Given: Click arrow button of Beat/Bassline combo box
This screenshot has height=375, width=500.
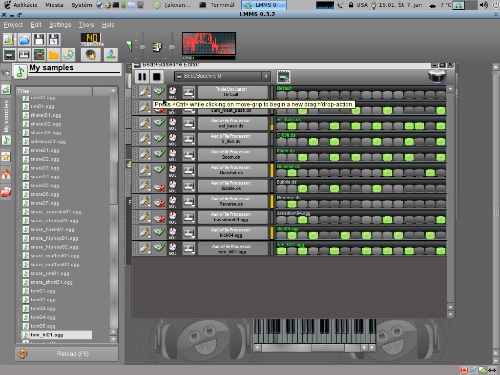Looking at the screenshot, I should point(266,77).
